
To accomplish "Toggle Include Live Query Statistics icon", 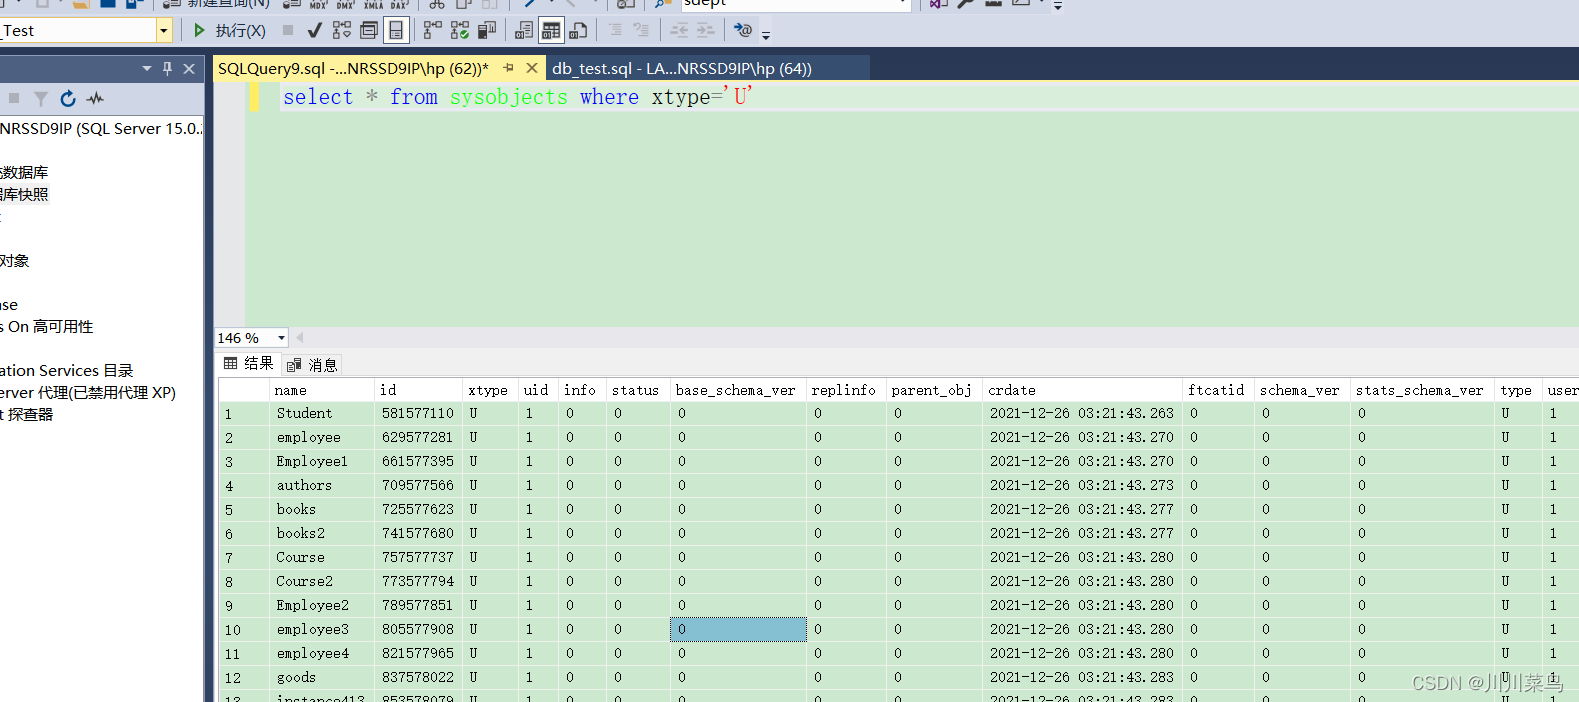I will pyautogui.click(x=460, y=30).
